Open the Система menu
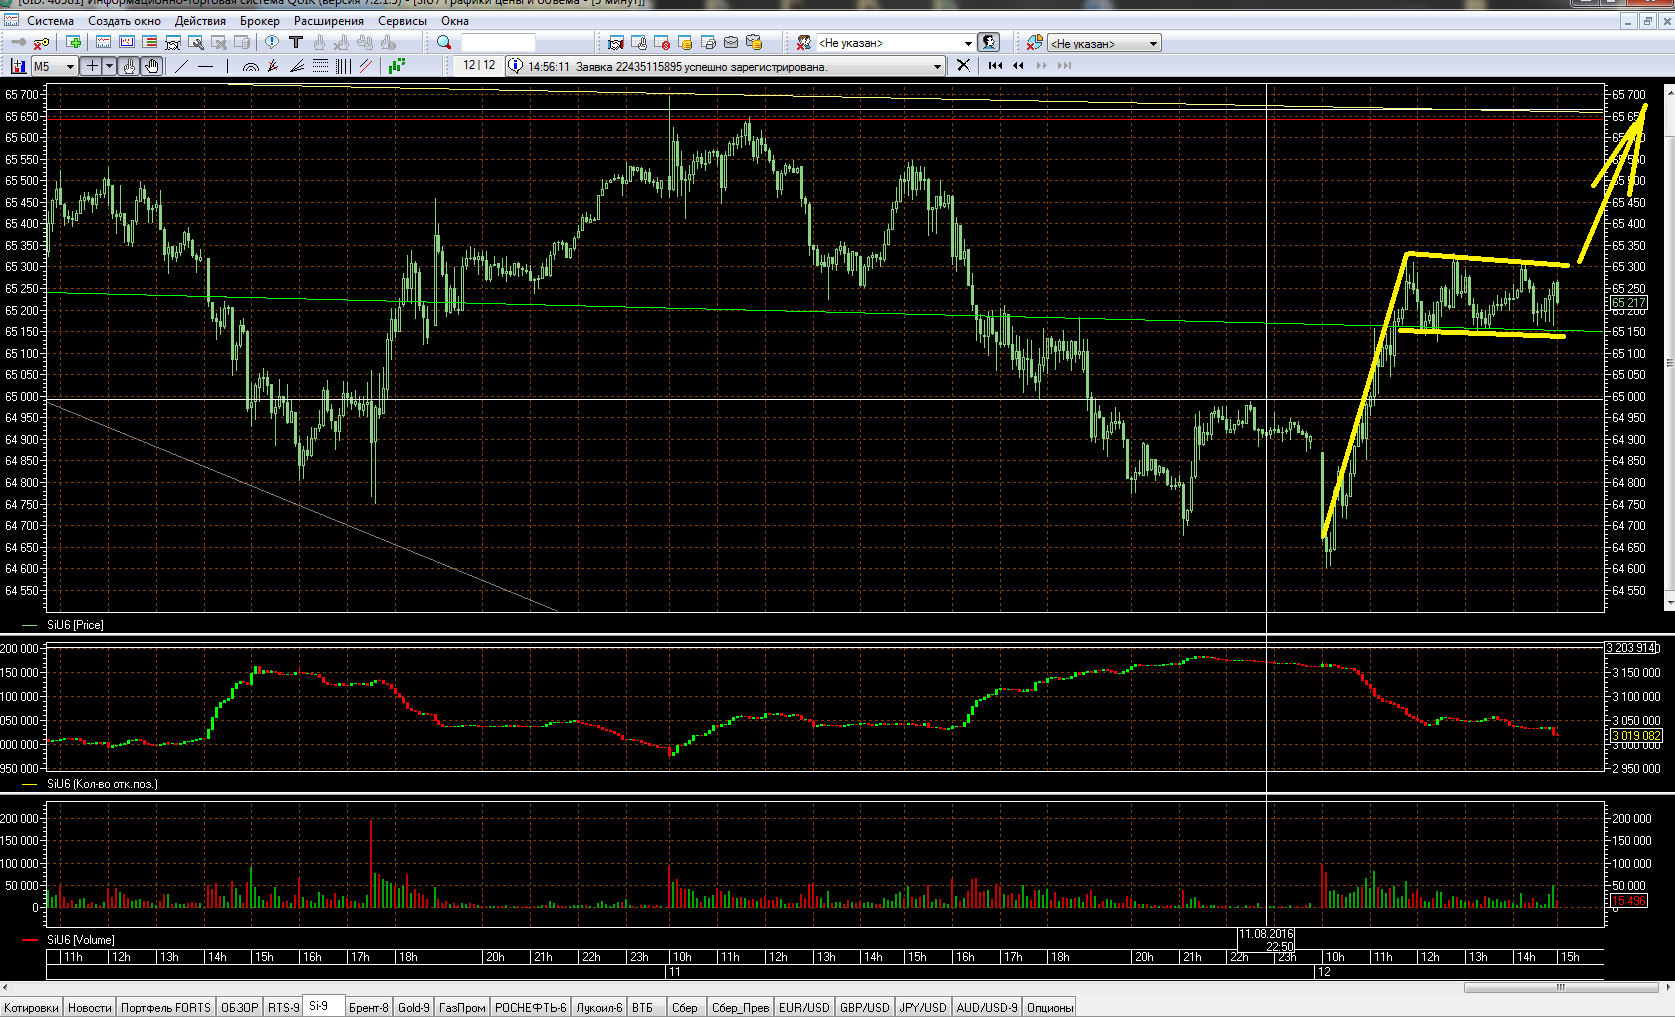The height and width of the screenshot is (1017, 1675). [50, 21]
